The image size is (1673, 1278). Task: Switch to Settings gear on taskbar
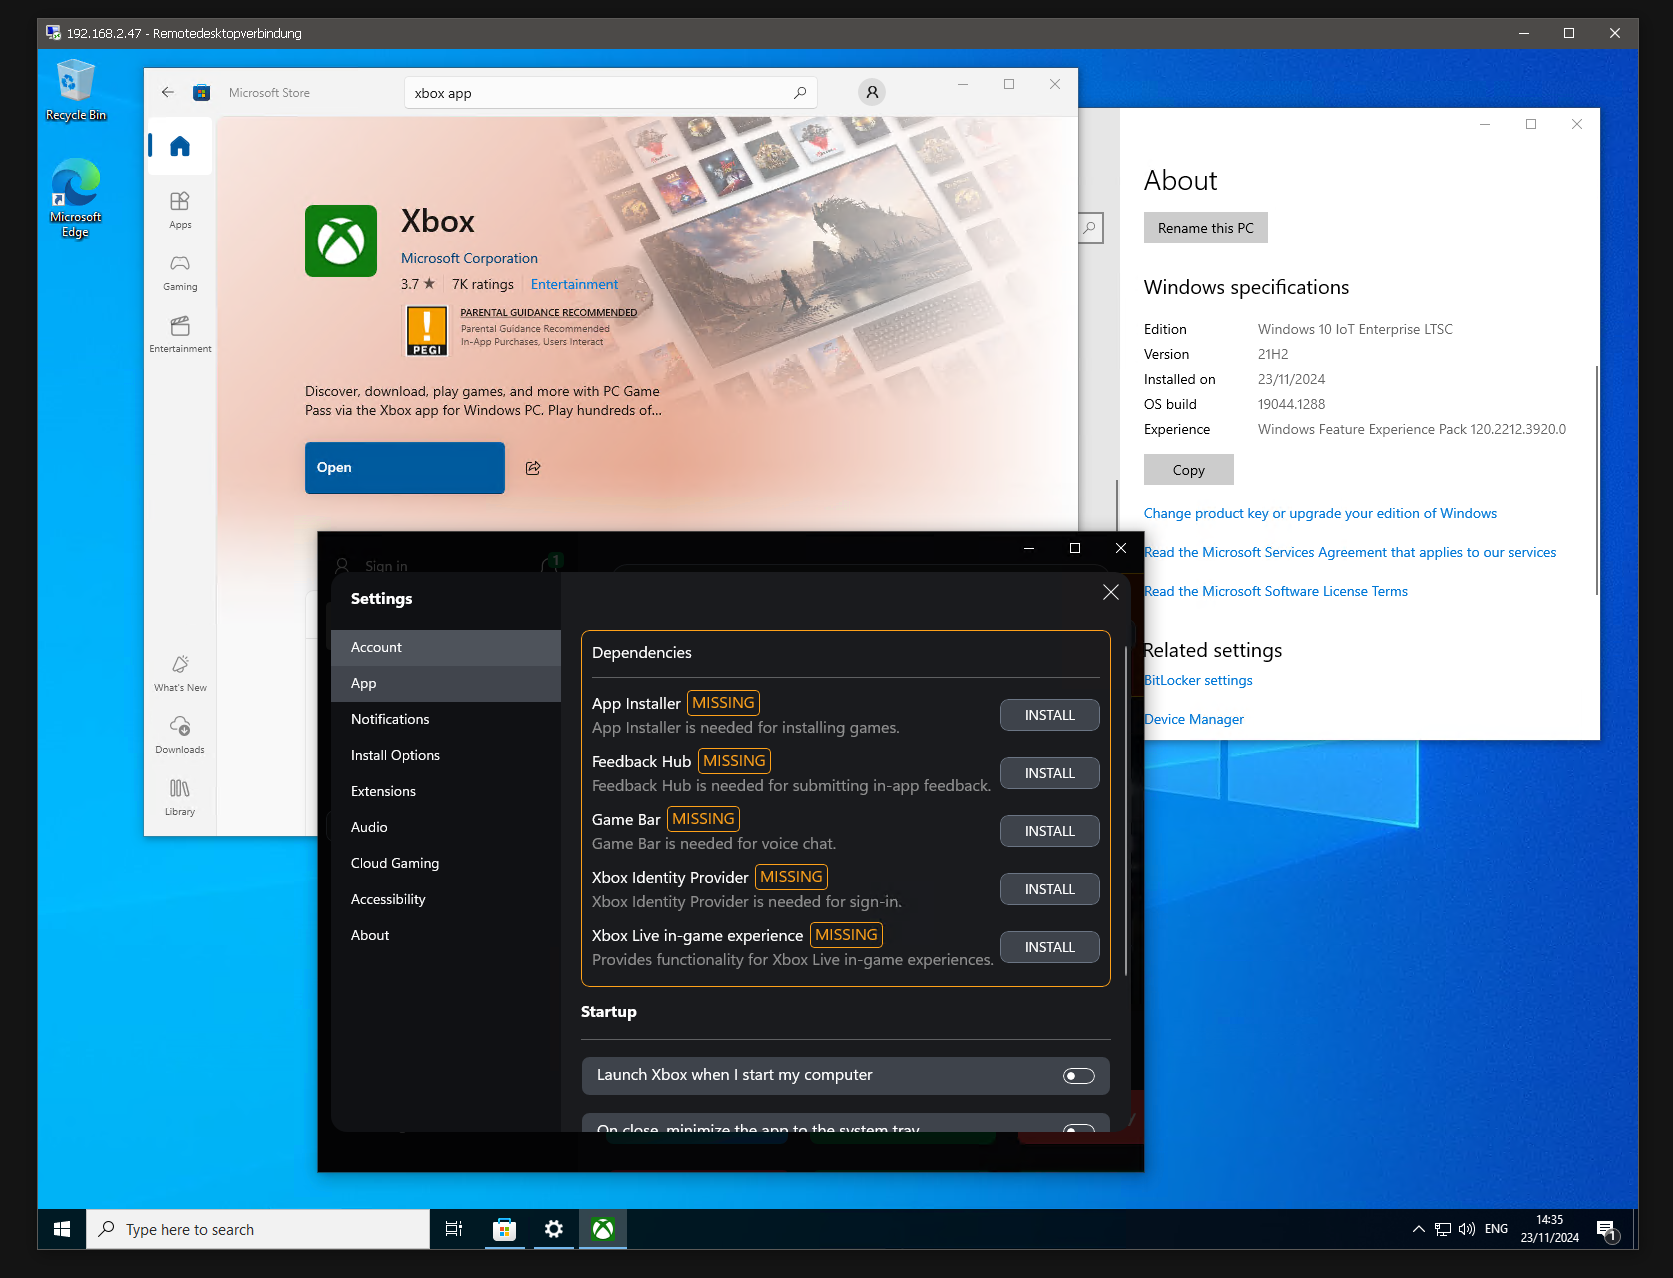click(554, 1229)
